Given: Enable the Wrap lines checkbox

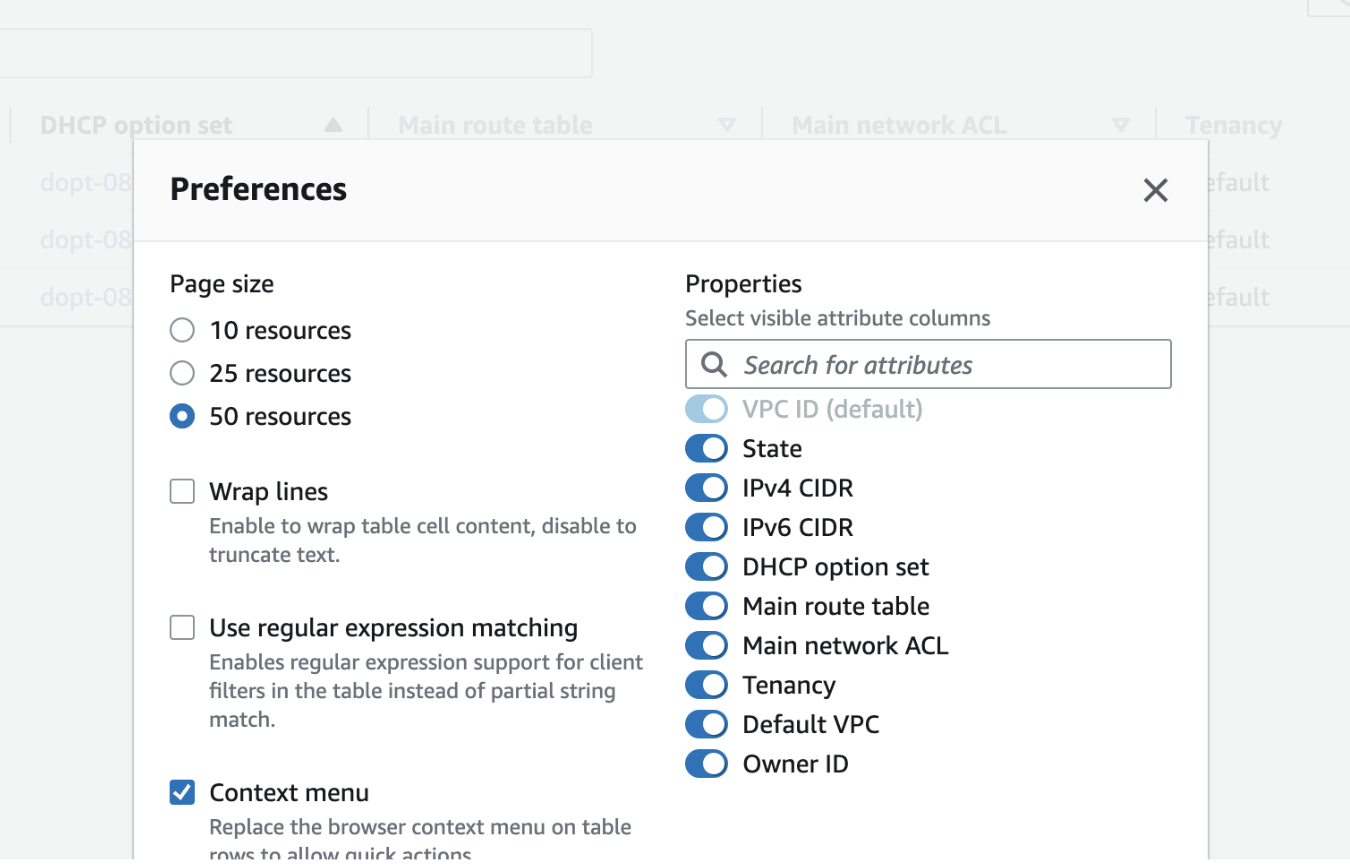Looking at the screenshot, I should pyautogui.click(x=182, y=491).
